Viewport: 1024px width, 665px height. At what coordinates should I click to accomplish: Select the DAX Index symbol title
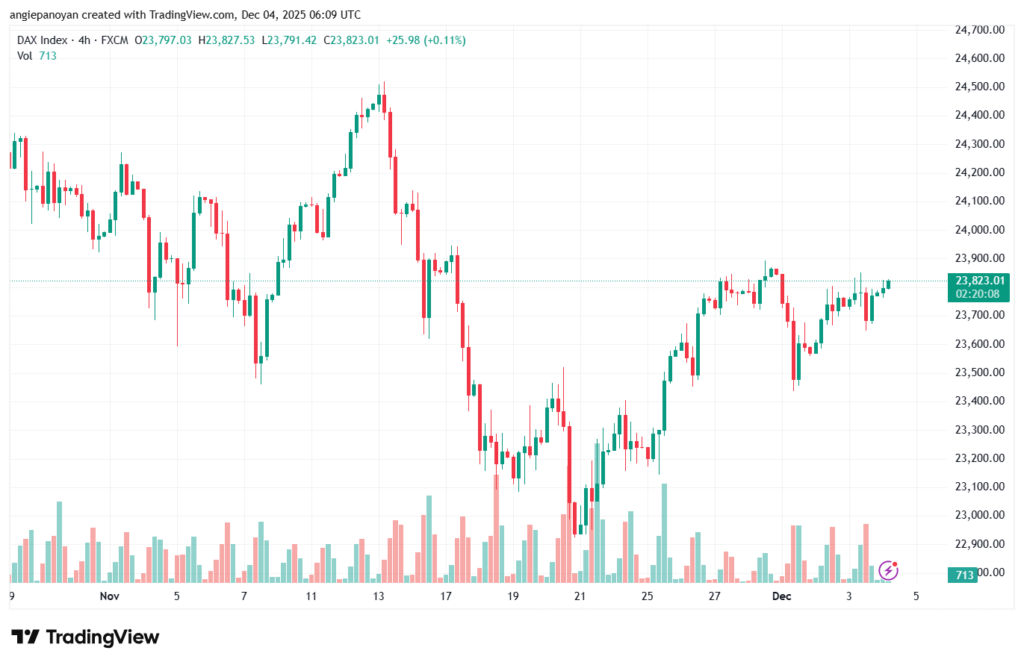(49, 40)
